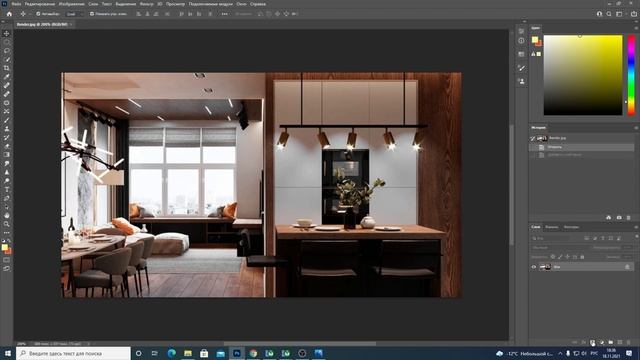Select the Lasso tool

point(7,51)
